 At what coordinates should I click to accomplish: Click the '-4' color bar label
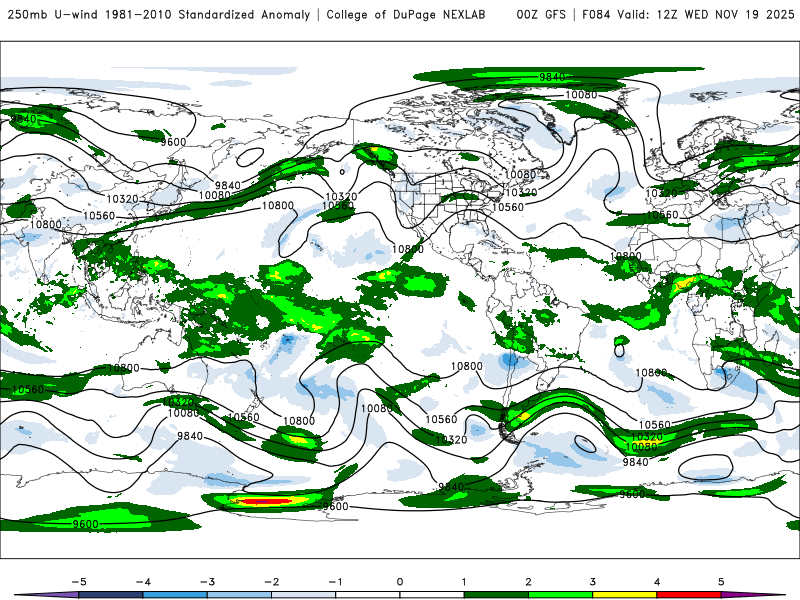143,582
